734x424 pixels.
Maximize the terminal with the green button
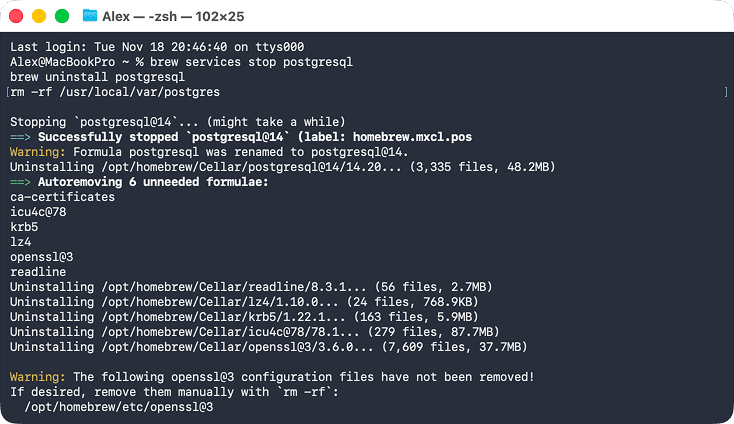(61, 16)
